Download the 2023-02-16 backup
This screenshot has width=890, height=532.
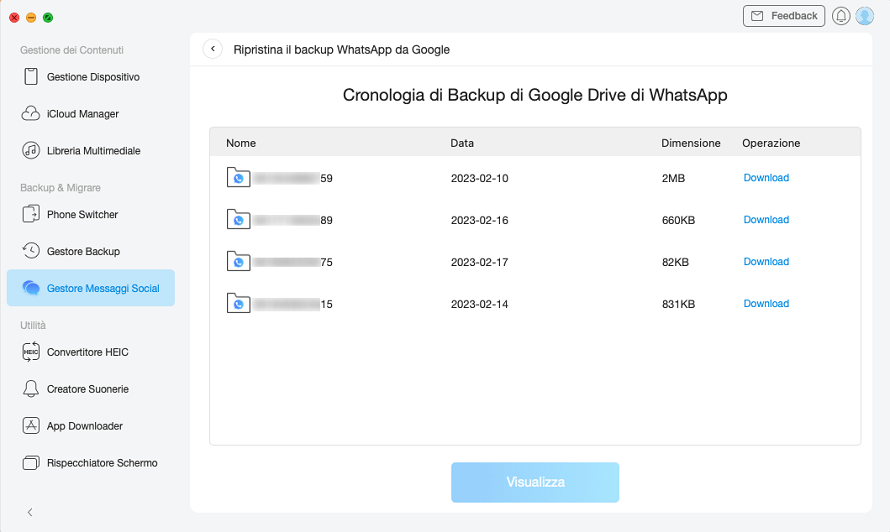coord(766,220)
